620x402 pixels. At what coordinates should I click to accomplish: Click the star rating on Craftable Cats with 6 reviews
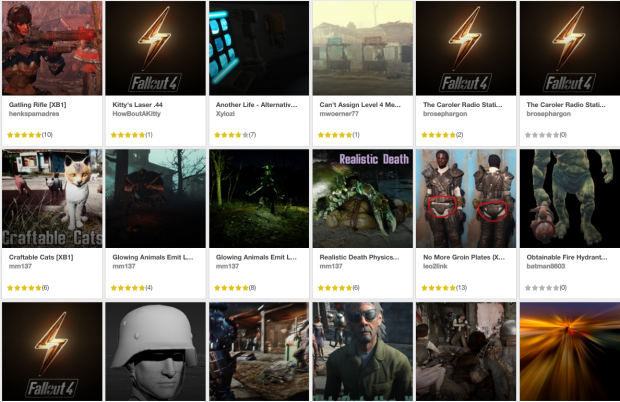(28, 288)
